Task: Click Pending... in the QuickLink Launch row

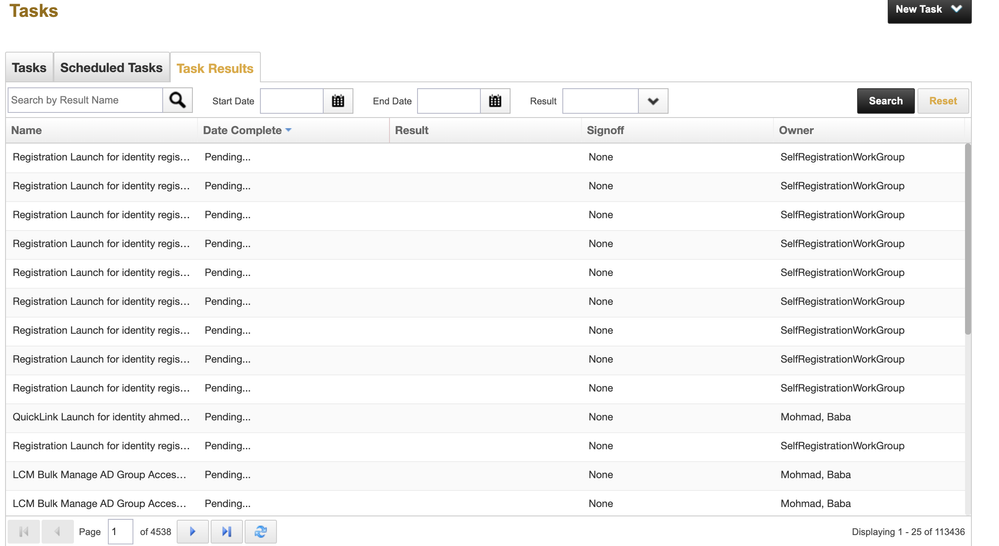Action: coord(227,417)
